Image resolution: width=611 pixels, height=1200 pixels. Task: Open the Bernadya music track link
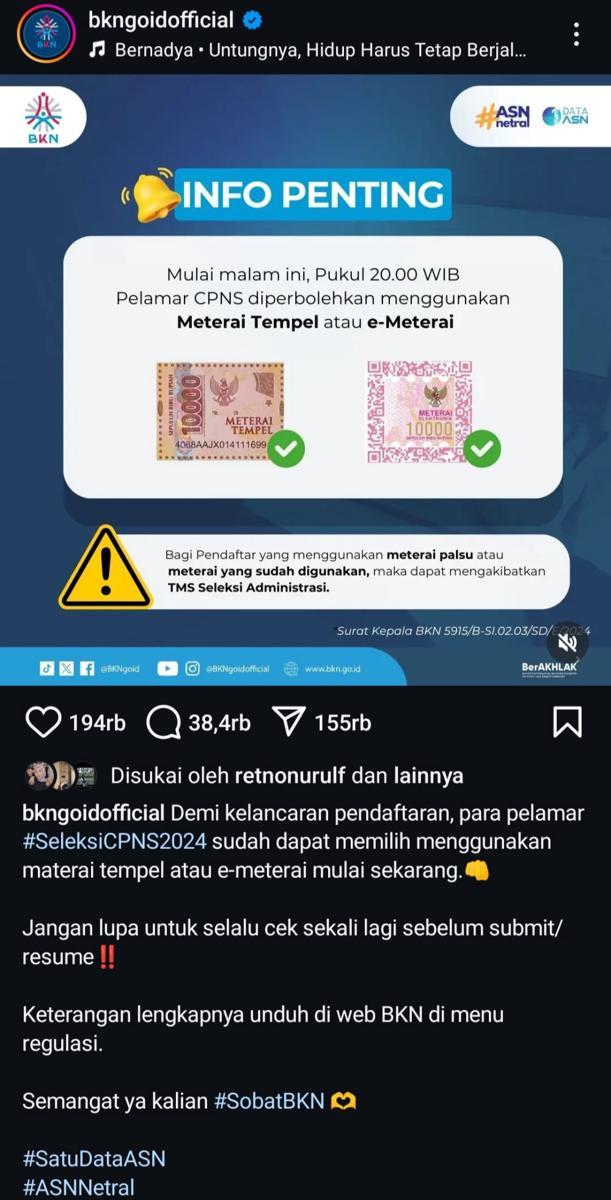click(x=320, y=49)
